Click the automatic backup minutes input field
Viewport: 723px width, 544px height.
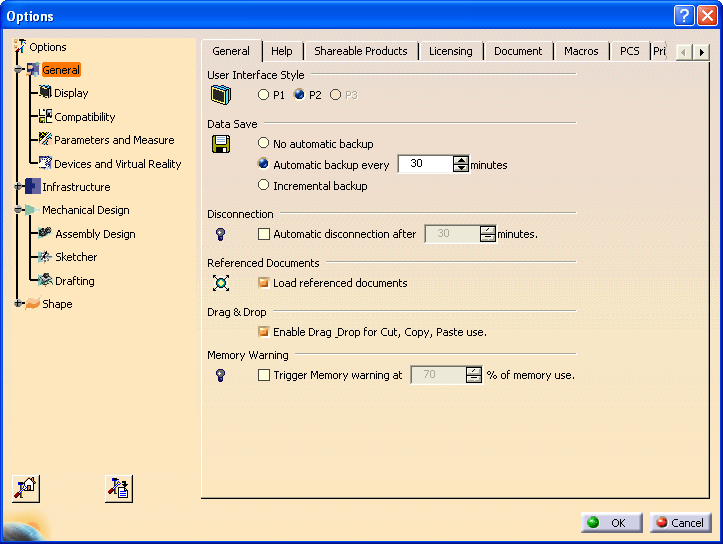coord(425,164)
